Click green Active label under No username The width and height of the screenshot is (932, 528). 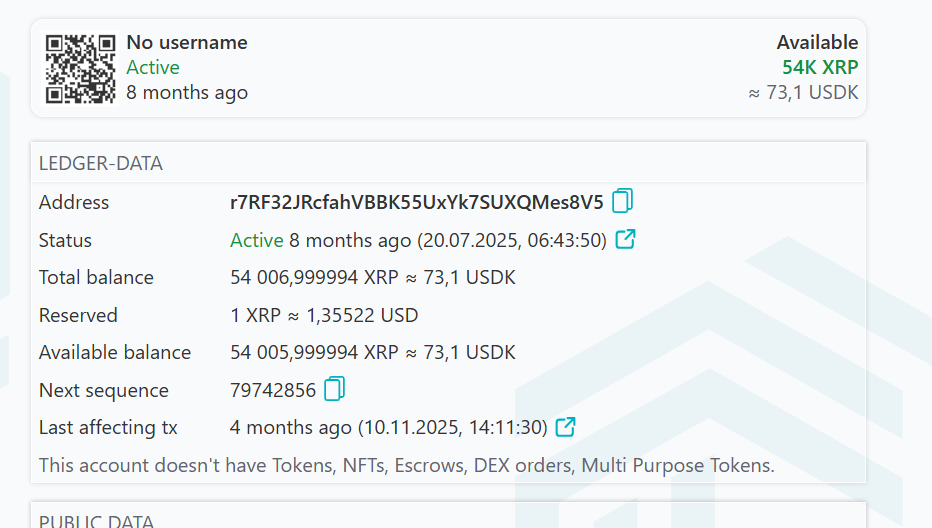click(153, 68)
